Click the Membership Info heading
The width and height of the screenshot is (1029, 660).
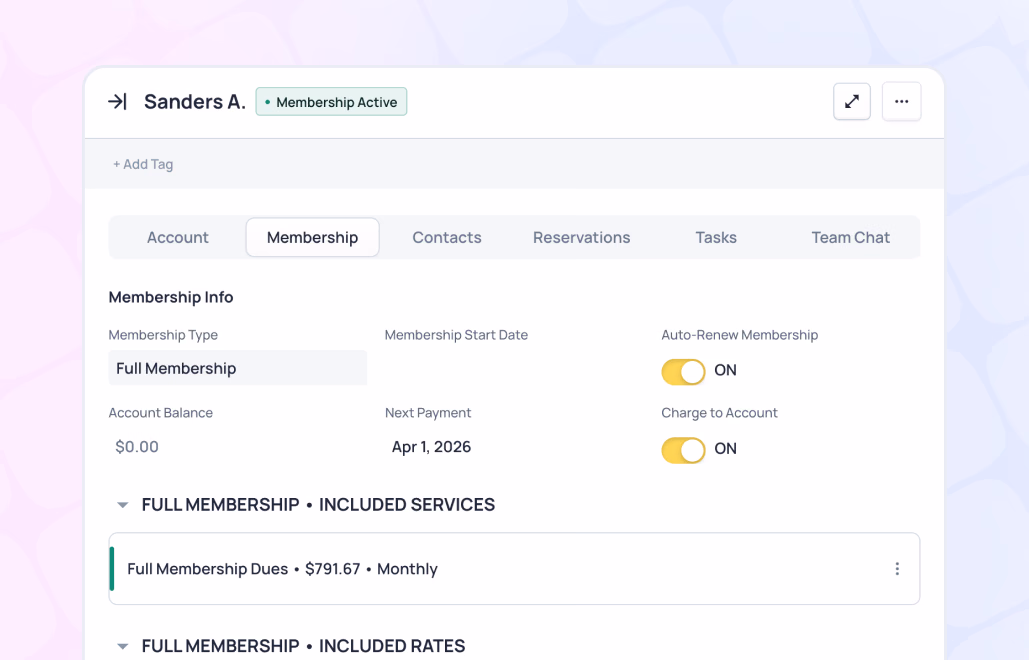(171, 297)
